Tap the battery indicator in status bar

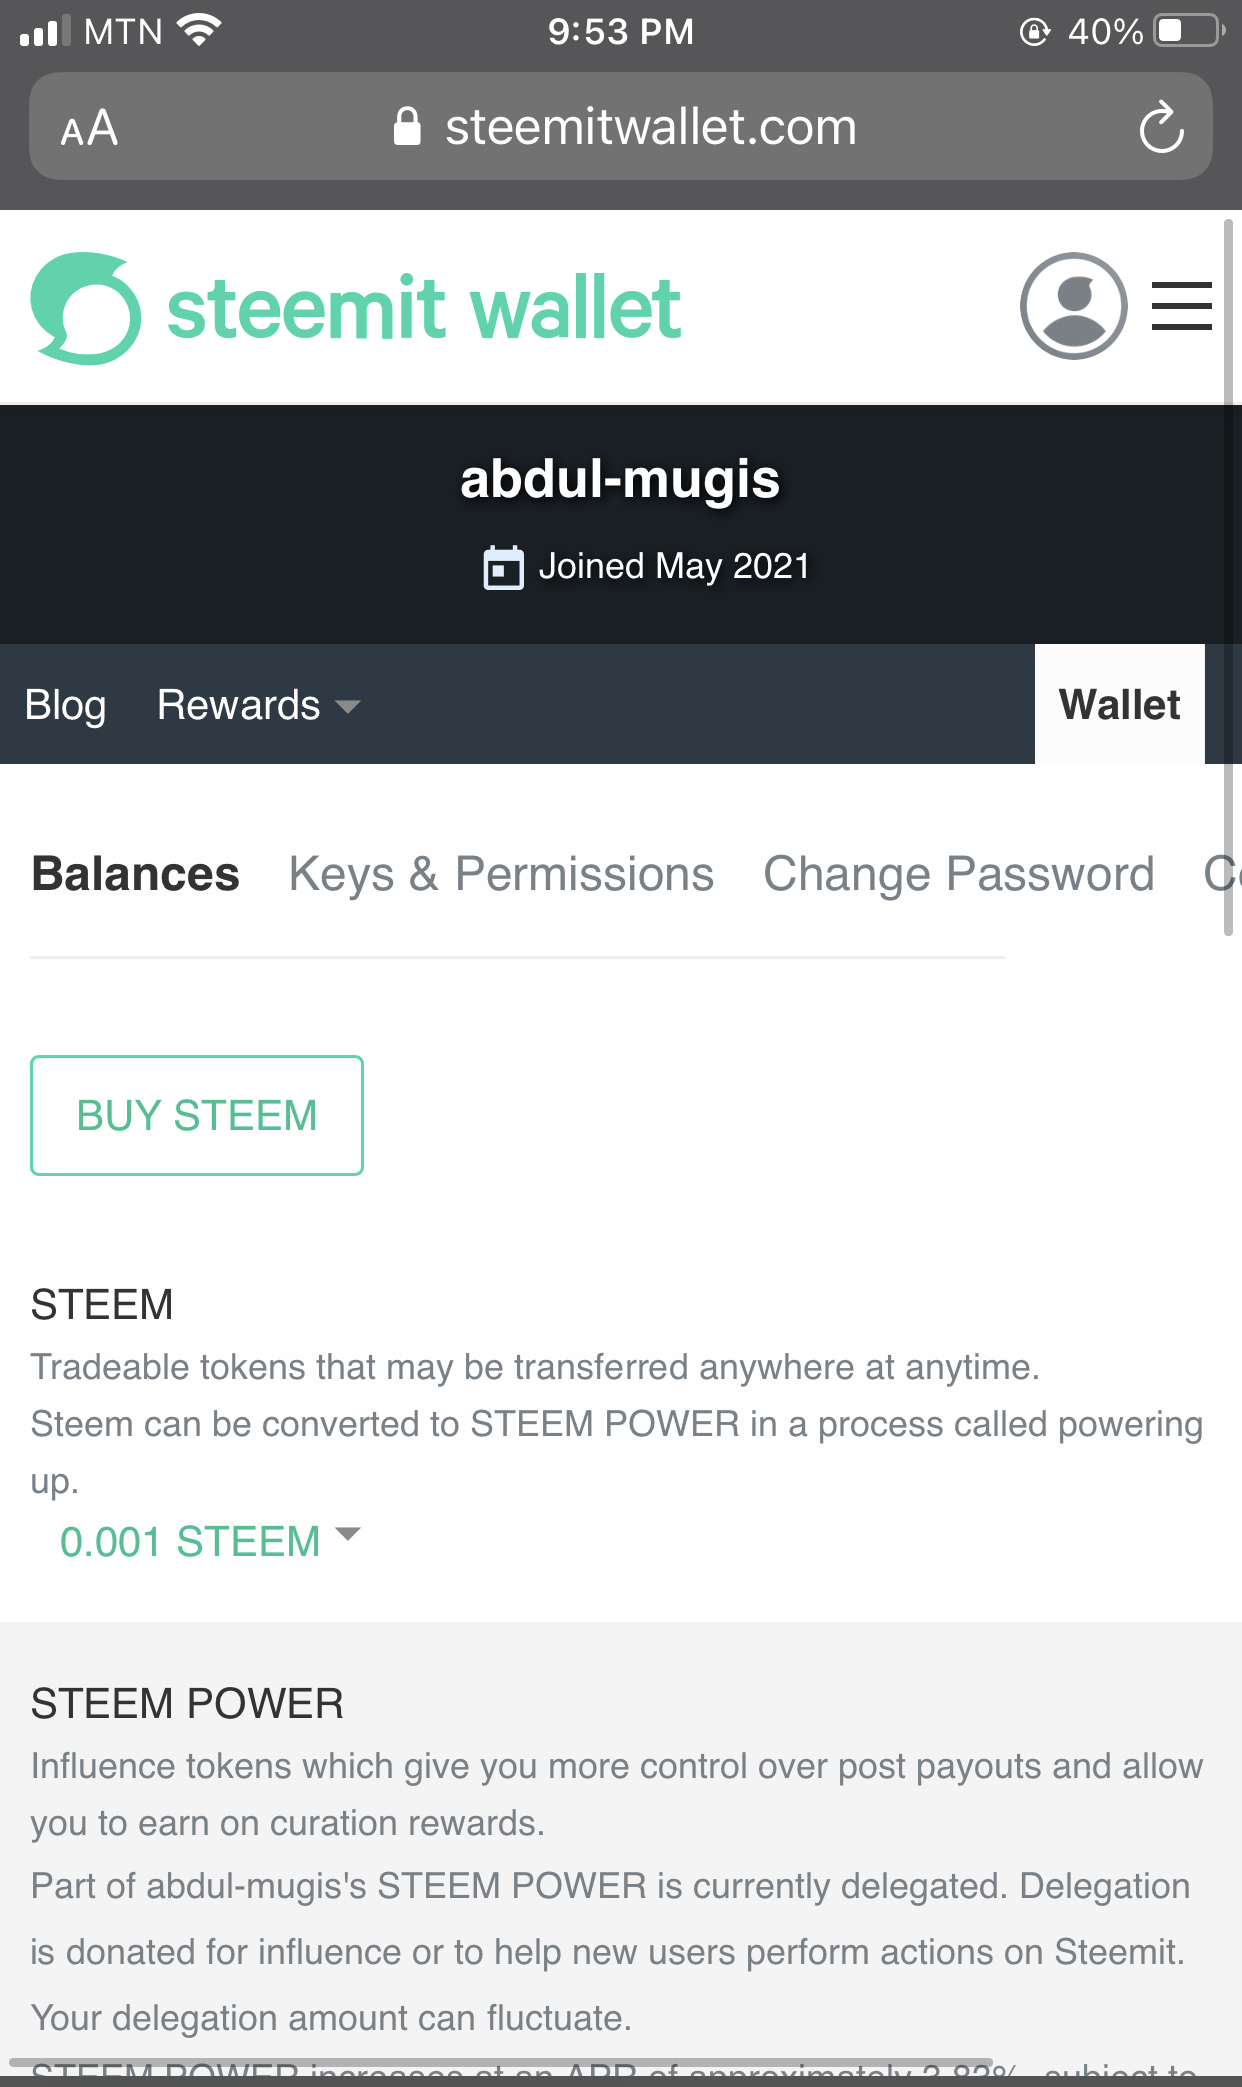pos(1188,31)
